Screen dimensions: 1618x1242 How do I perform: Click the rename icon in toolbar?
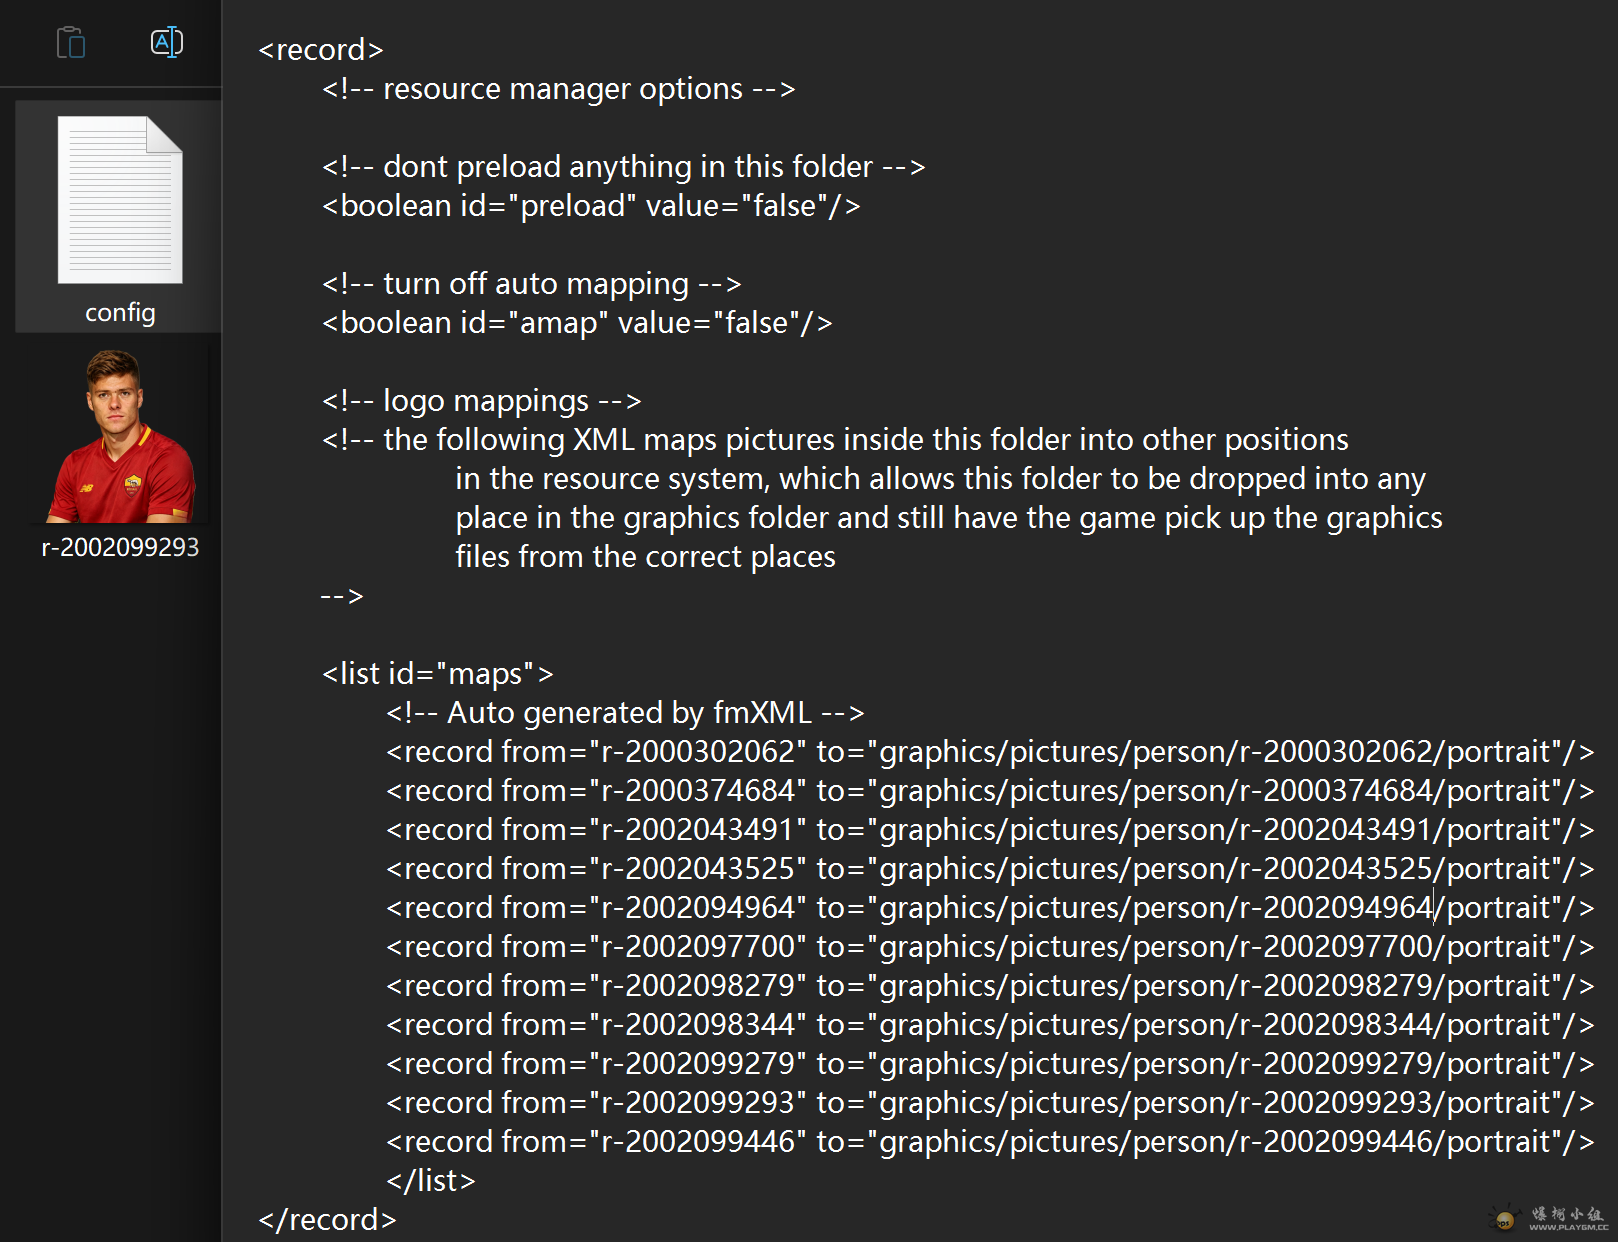coord(167,42)
